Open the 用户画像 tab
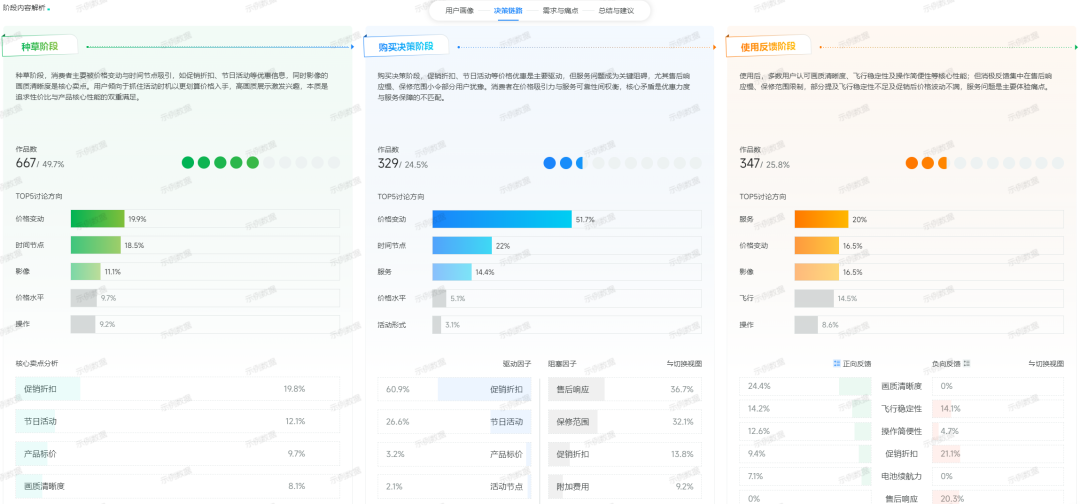Screen dimensions: 1080x504 pos(459,11)
